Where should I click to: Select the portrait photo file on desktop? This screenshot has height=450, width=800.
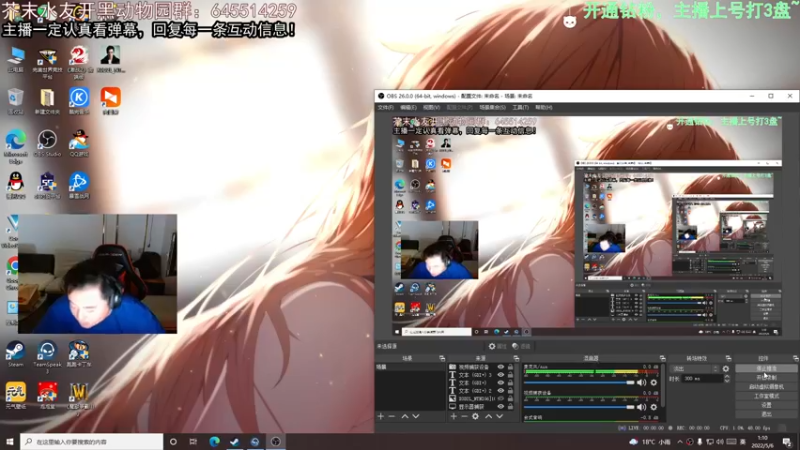pos(110,60)
